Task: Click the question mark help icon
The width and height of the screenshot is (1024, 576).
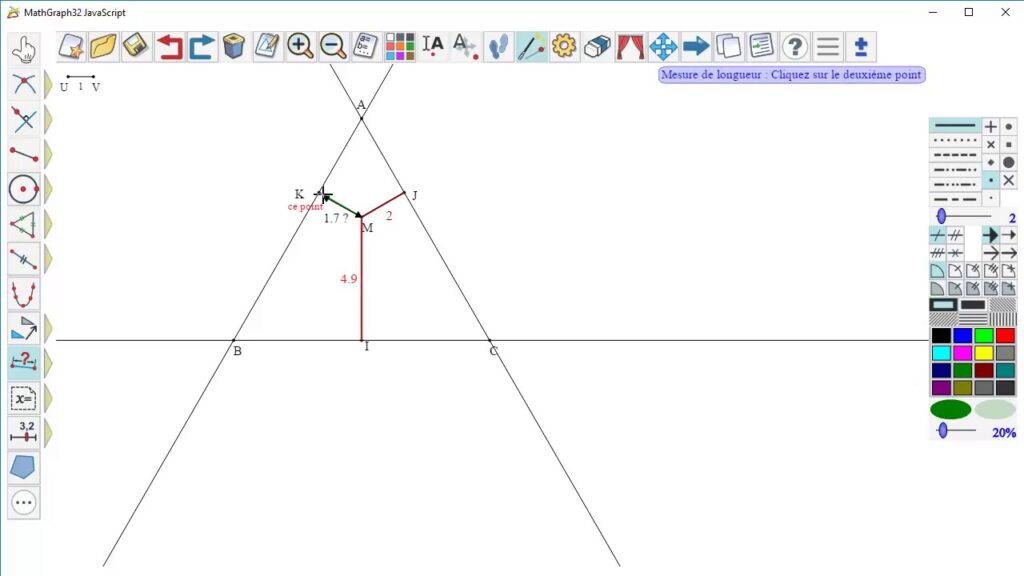Action: pos(794,46)
